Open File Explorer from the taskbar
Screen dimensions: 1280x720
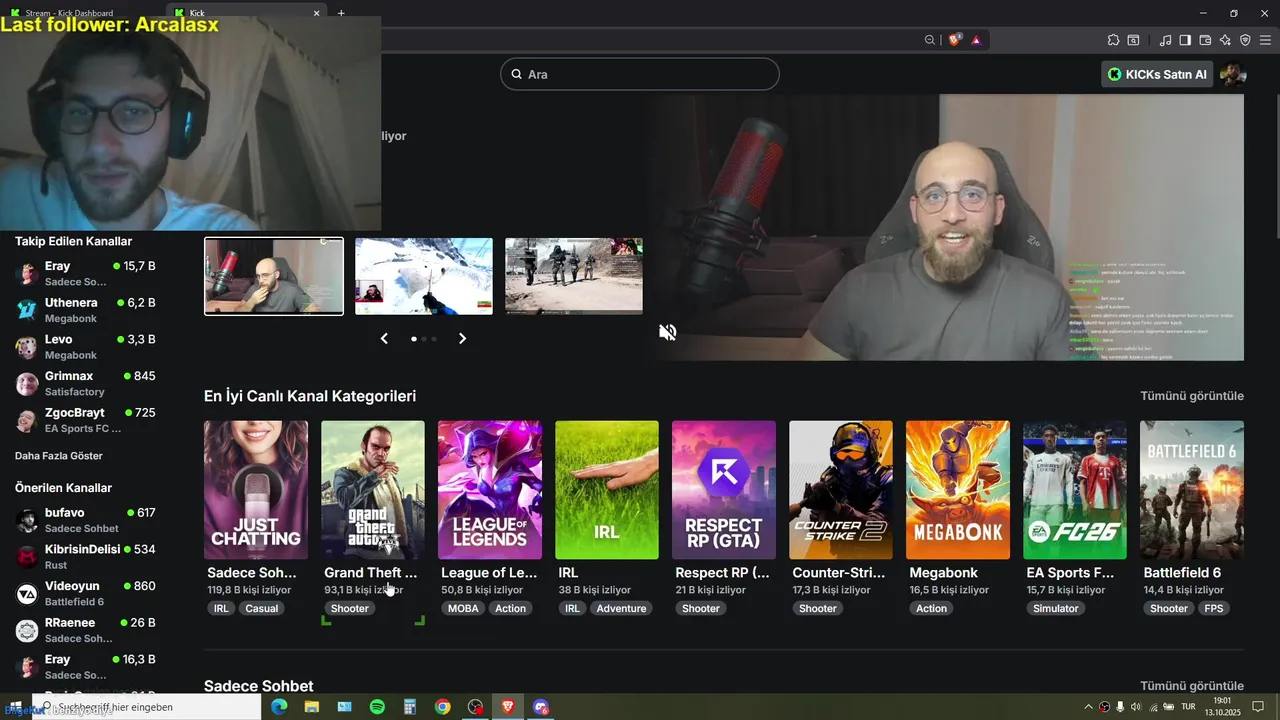coord(312,707)
